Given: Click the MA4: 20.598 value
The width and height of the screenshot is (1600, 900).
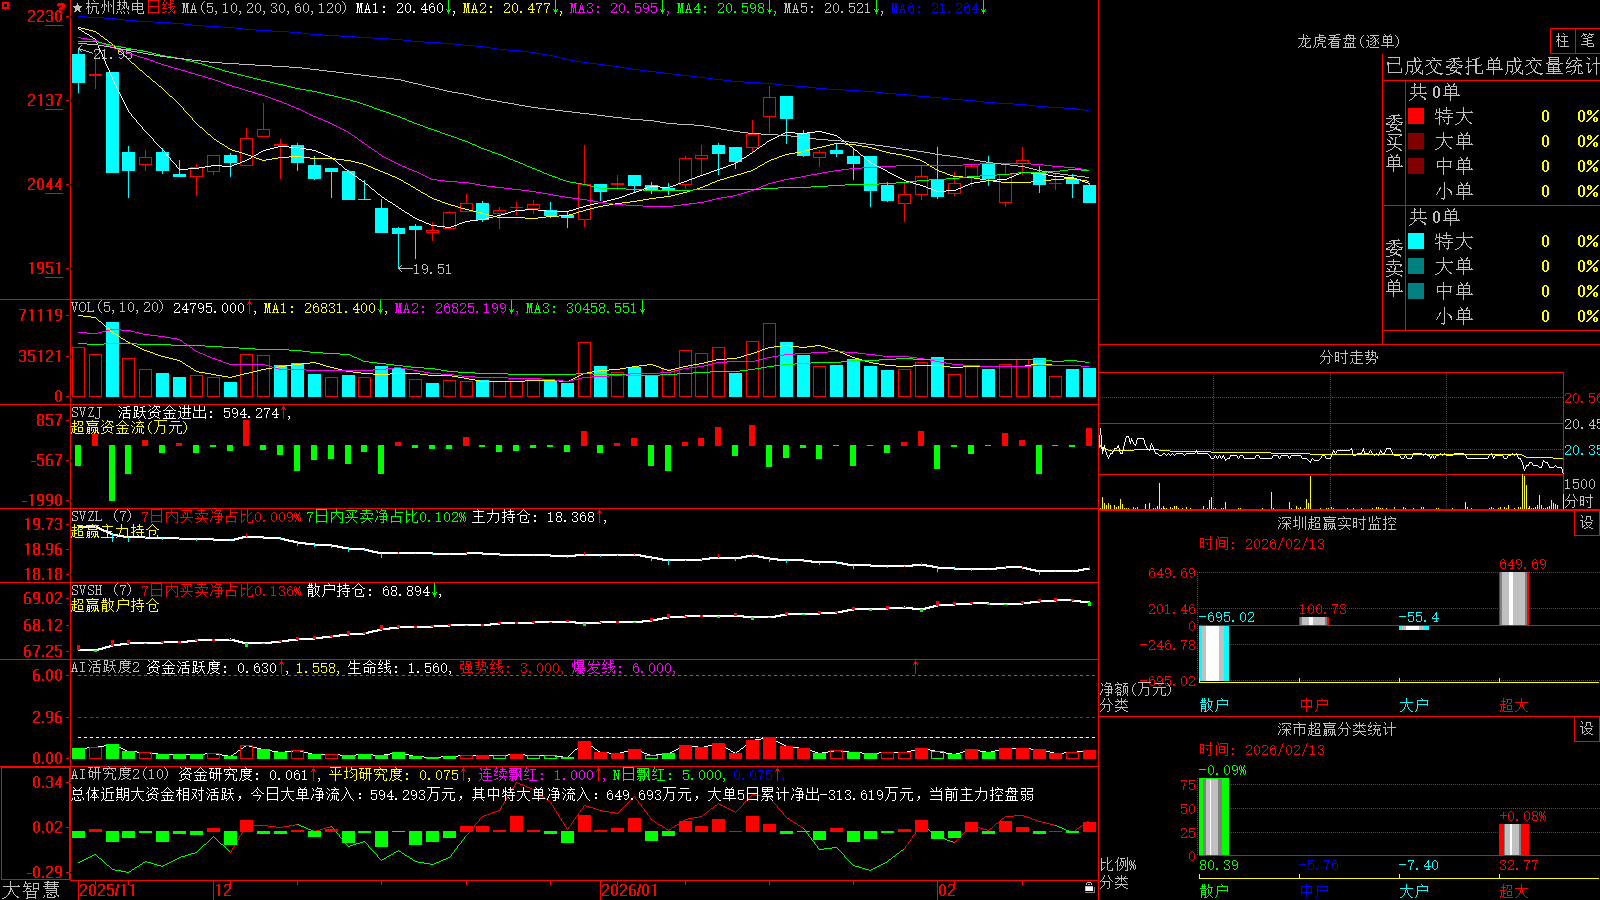Looking at the screenshot, I should tap(724, 8).
